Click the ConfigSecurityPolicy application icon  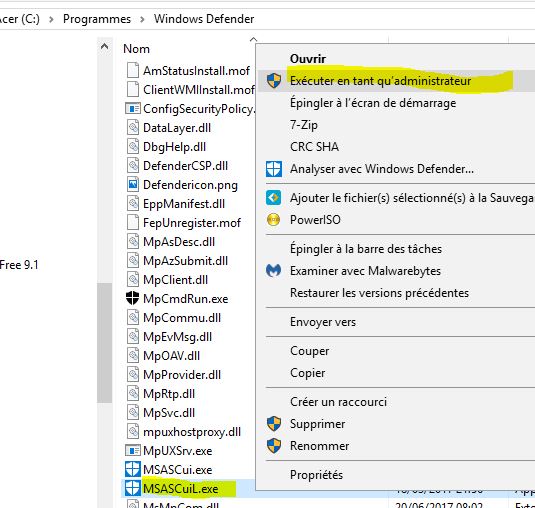point(133,108)
